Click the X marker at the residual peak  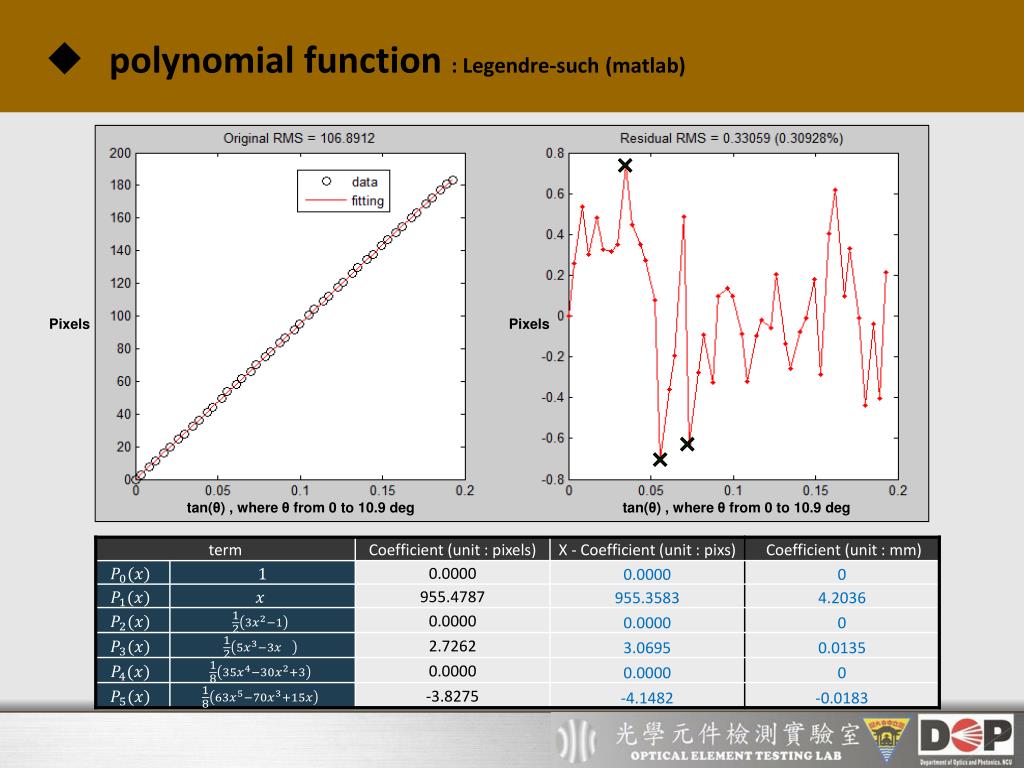click(x=625, y=165)
